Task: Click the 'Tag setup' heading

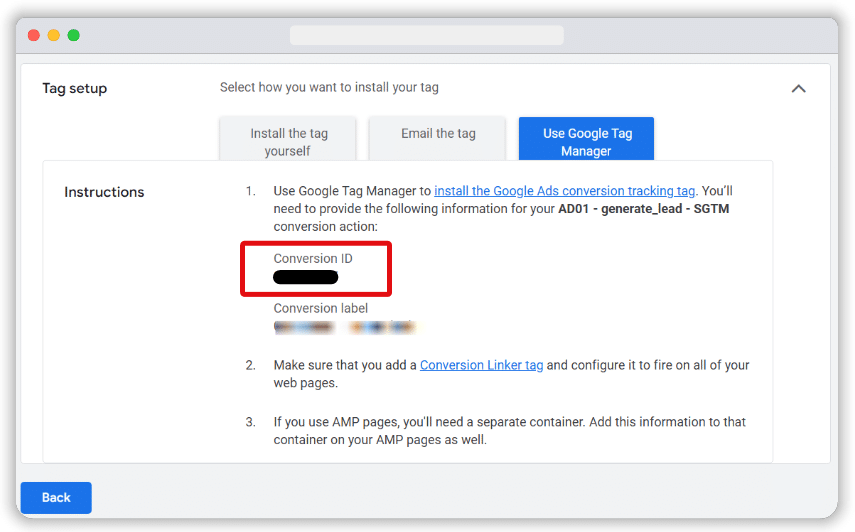Action: pos(75,88)
